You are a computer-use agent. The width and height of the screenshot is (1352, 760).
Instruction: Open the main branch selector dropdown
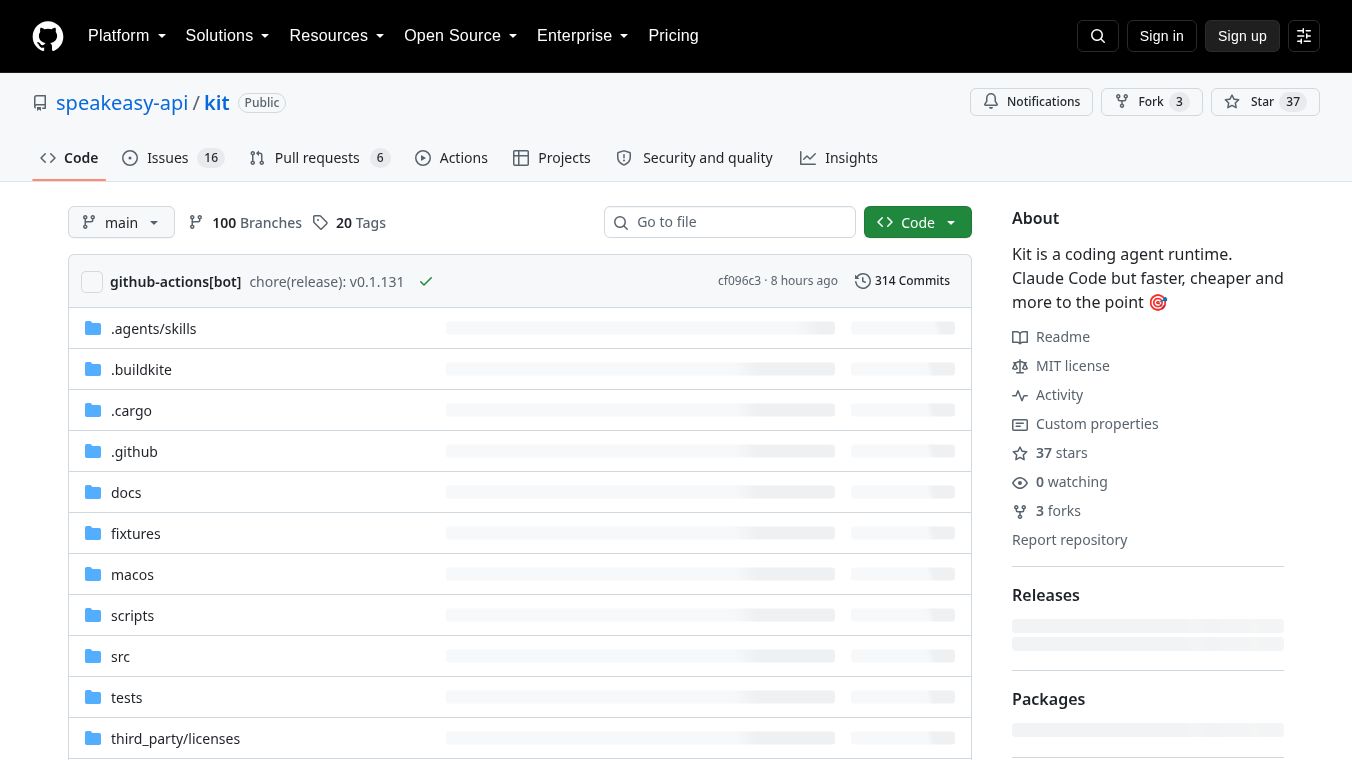tap(121, 222)
